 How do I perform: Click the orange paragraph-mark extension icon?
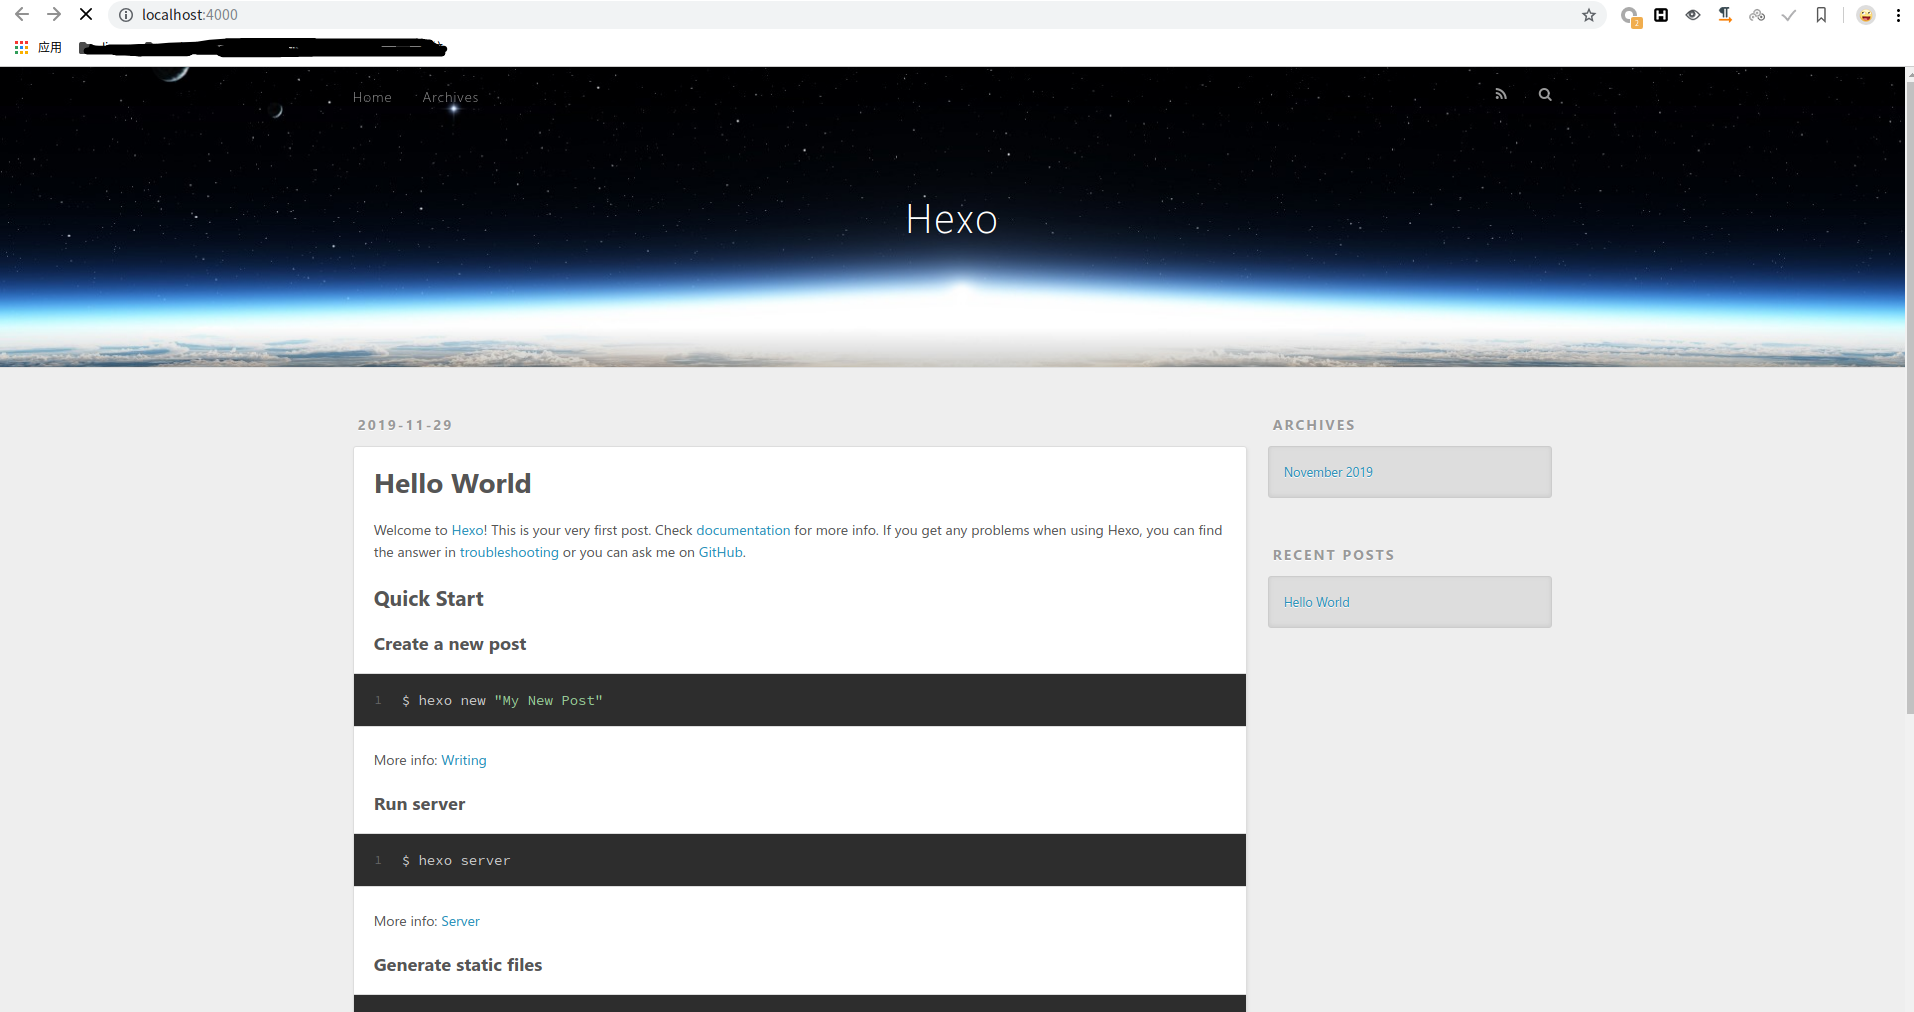1725,15
